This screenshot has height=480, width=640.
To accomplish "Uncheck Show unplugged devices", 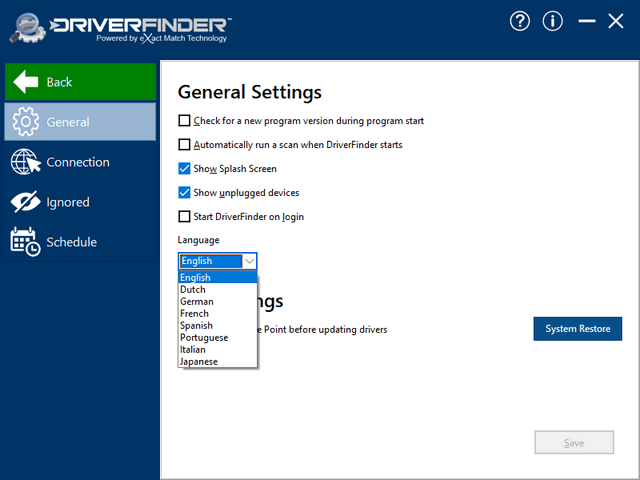I will pyautogui.click(x=184, y=193).
